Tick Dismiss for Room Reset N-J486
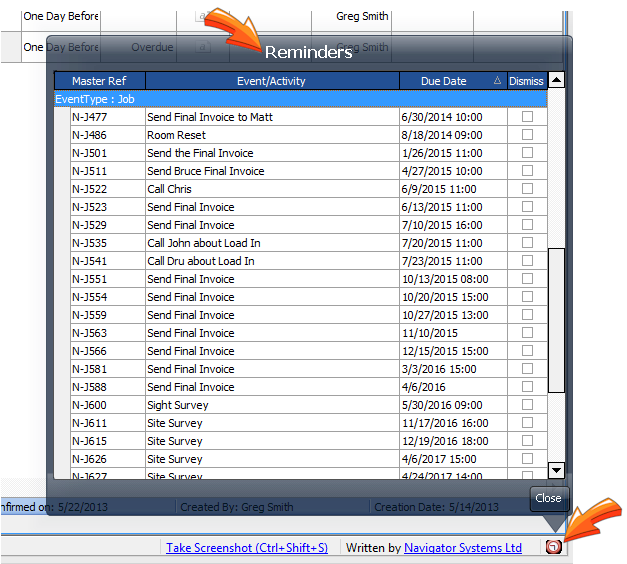Image resolution: width=627 pixels, height=564 pixels. click(527, 135)
